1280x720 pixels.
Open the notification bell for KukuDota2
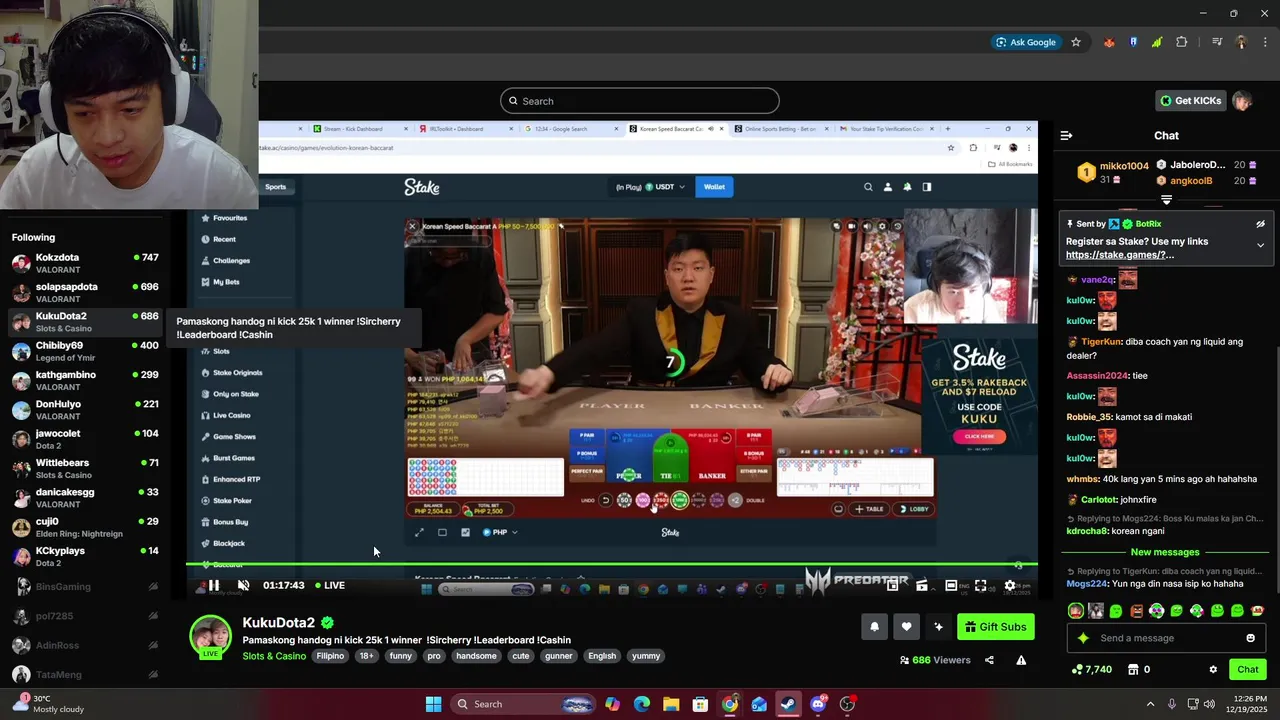click(x=874, y=627)
